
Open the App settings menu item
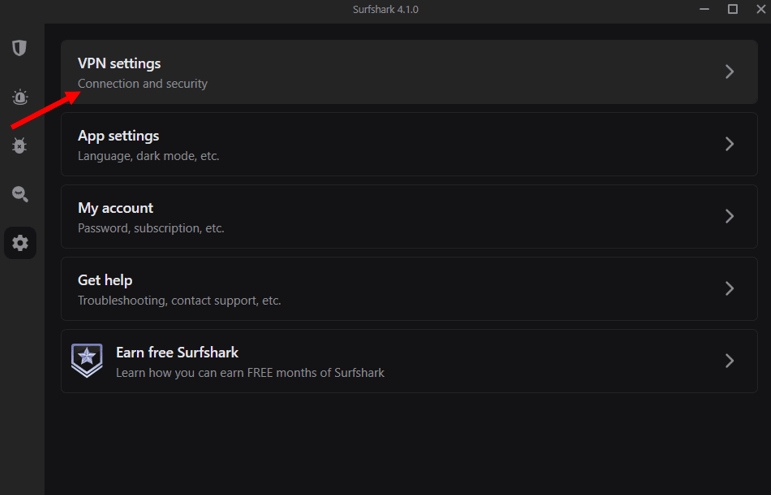pyautogui.click(x=118, y=136)
